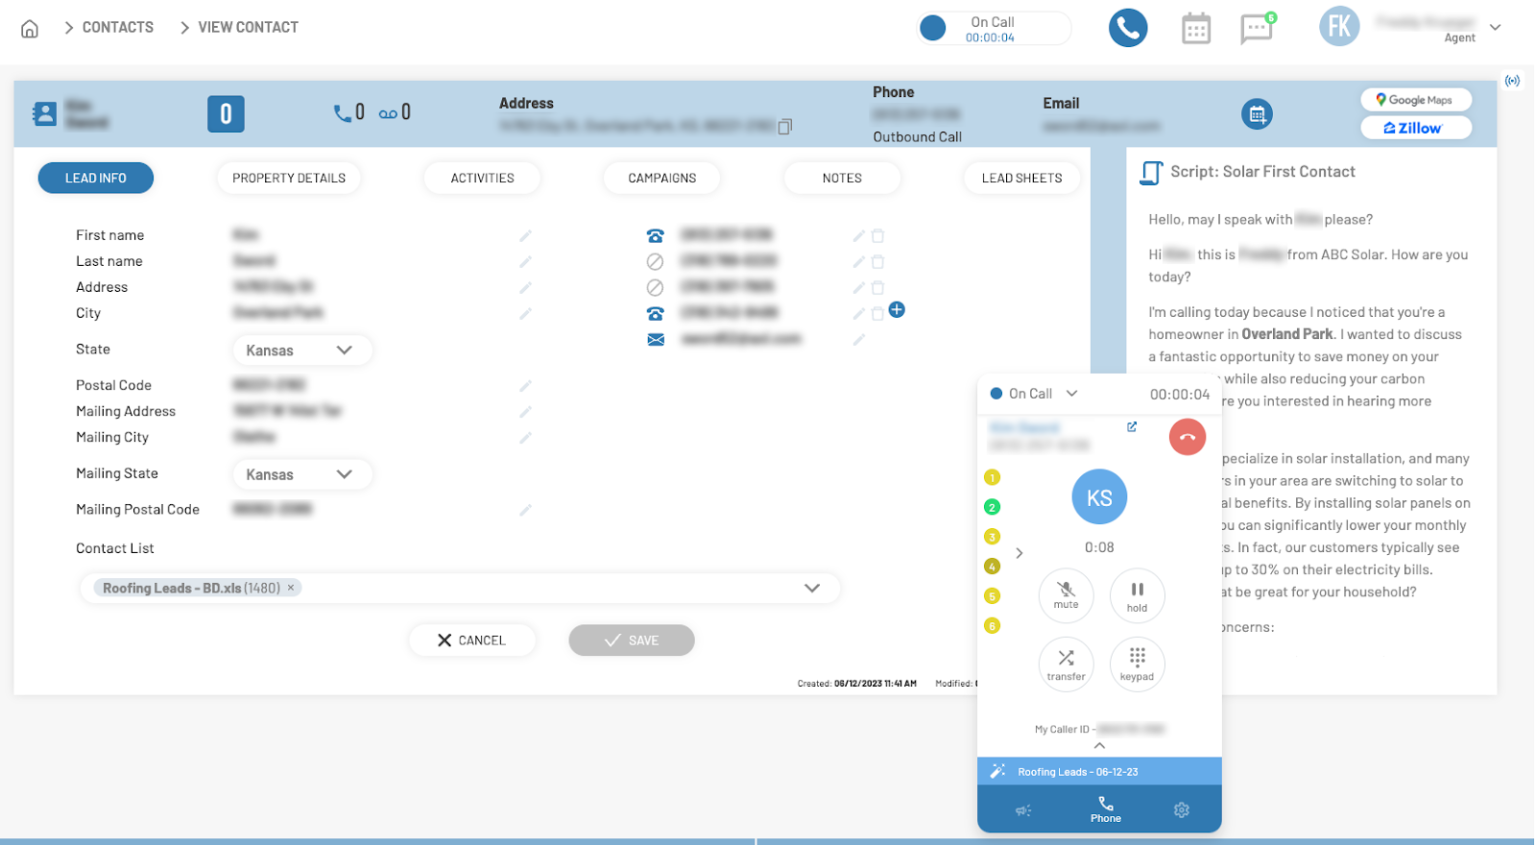The image size is (1536, 845).
Task: Open the keypad in the call widget
Action: click(1137, 664)
